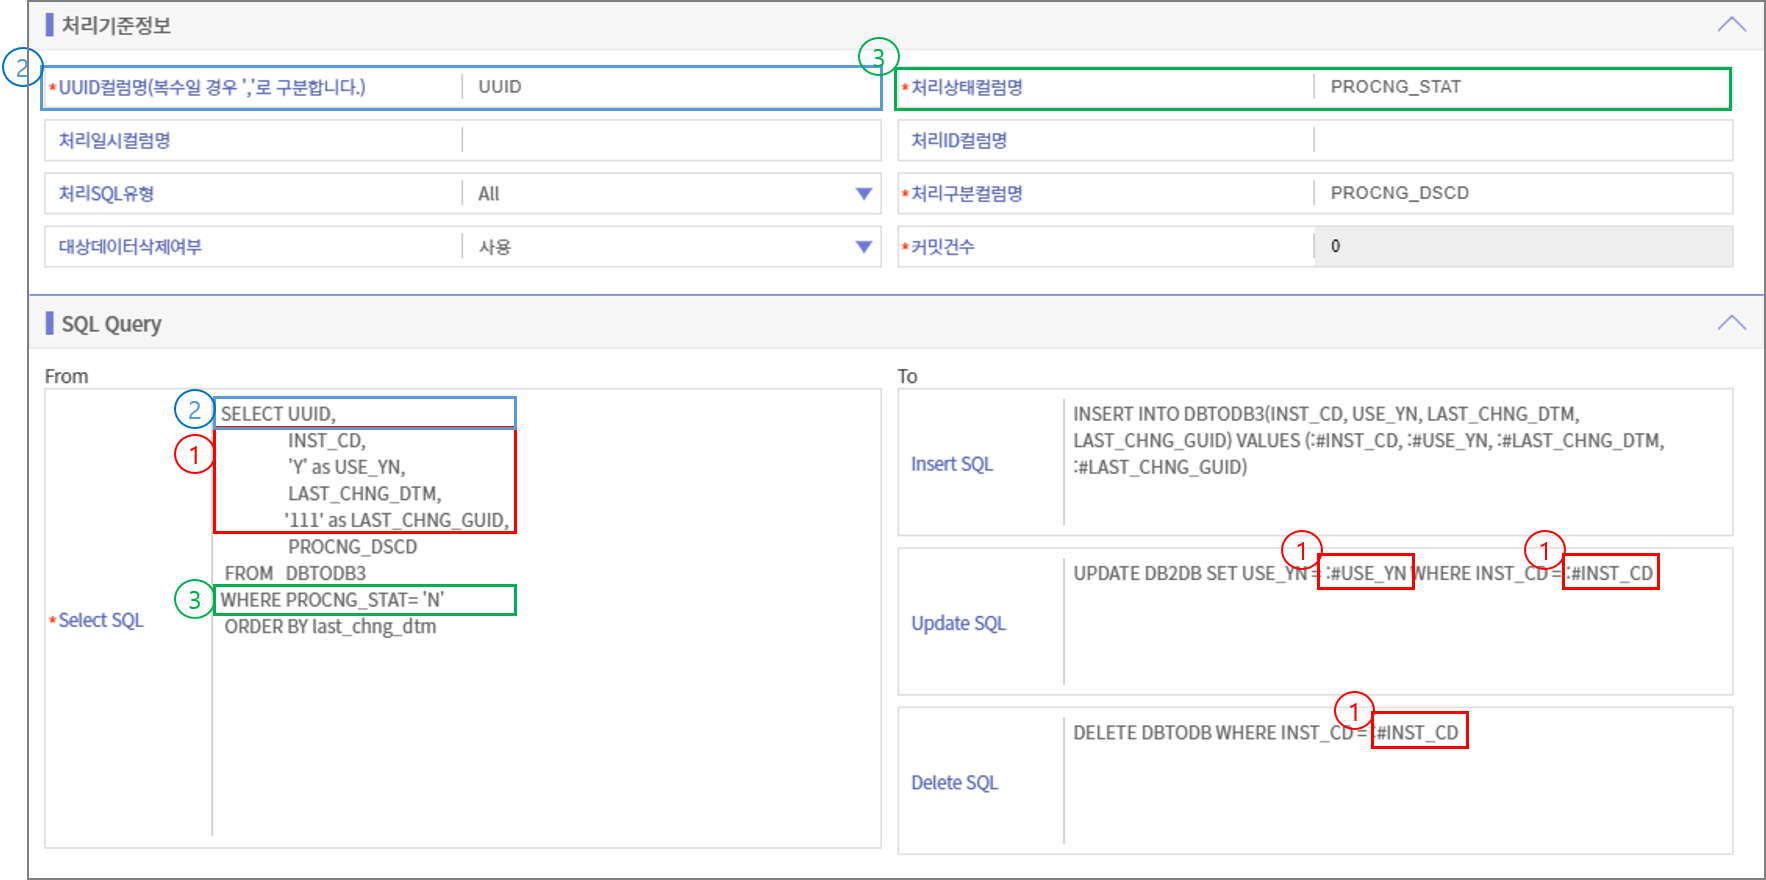Click the 처리구분컬럼명 label
Image resolution: width=1766 pixels, height=880 pixels.
point(966,194)
